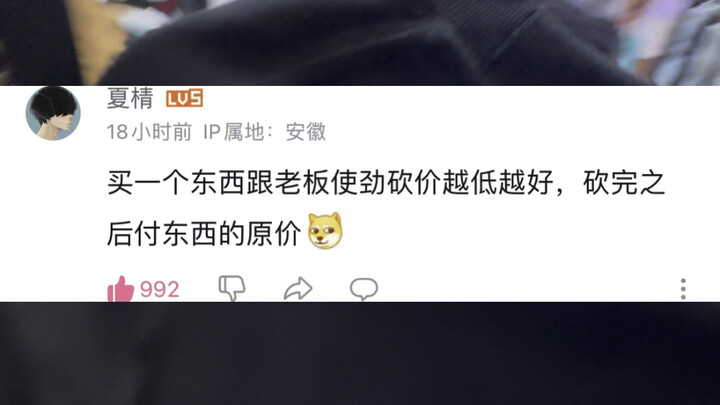Open the commenter's profile avatar
The image size is (720, 405).
(53, 113)
